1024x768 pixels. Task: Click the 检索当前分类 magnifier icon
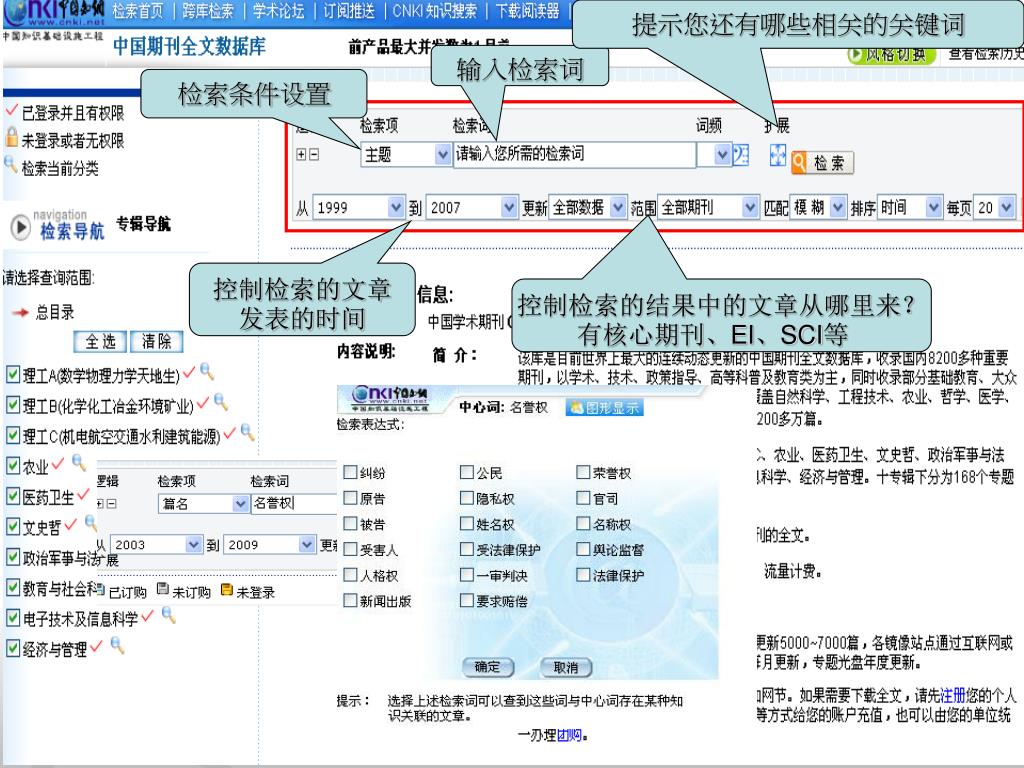coord(10,165)
